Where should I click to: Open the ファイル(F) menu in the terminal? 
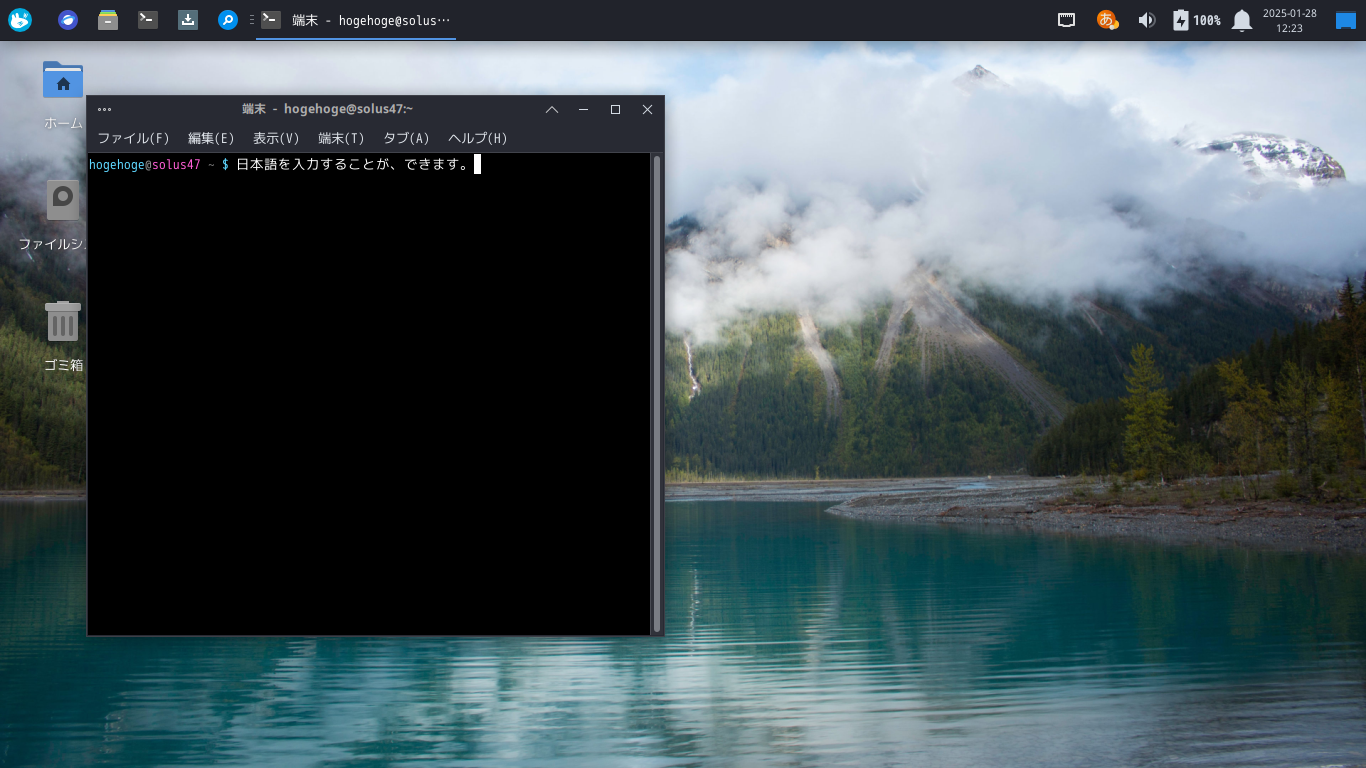(x=133, y=138)
